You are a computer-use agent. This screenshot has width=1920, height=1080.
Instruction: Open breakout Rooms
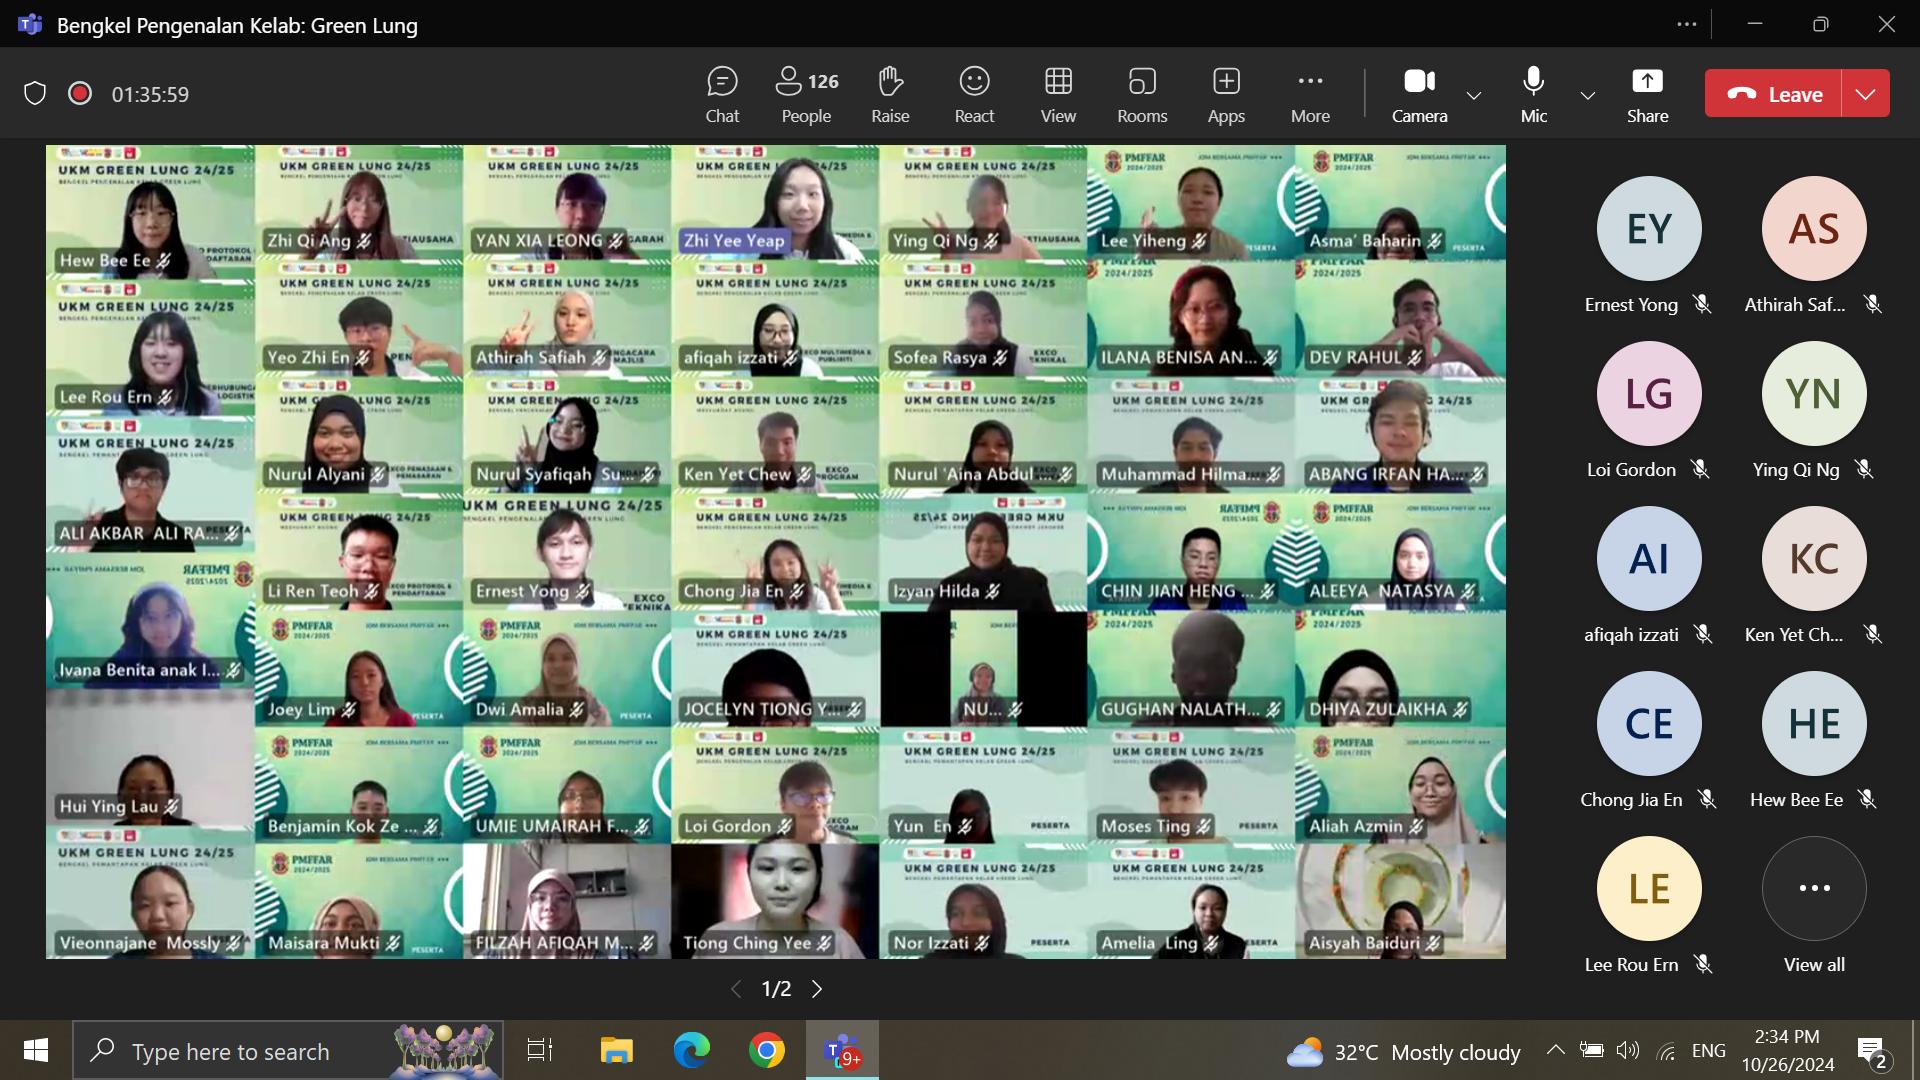click(x=1142, y=94)
